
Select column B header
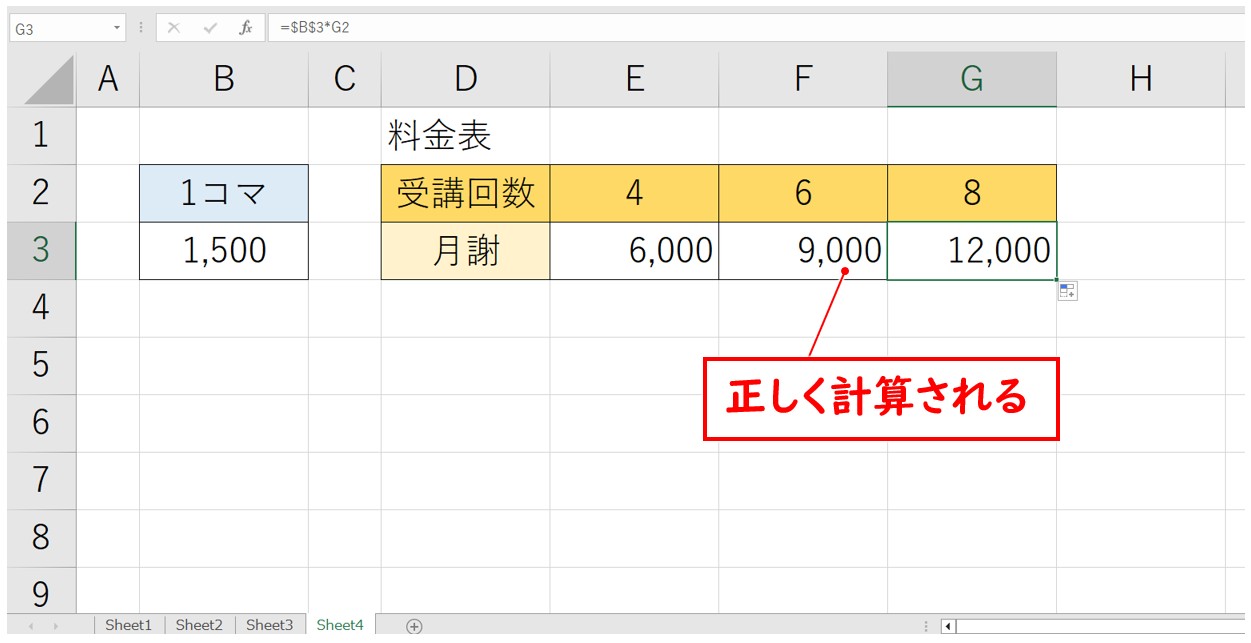tap(224, 80)
